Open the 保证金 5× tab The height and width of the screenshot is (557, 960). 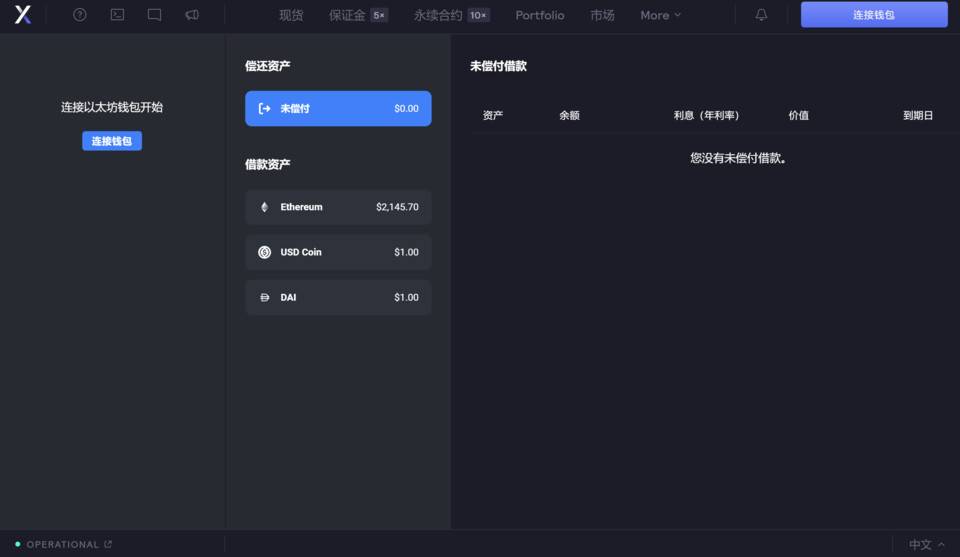coord(357,15)
